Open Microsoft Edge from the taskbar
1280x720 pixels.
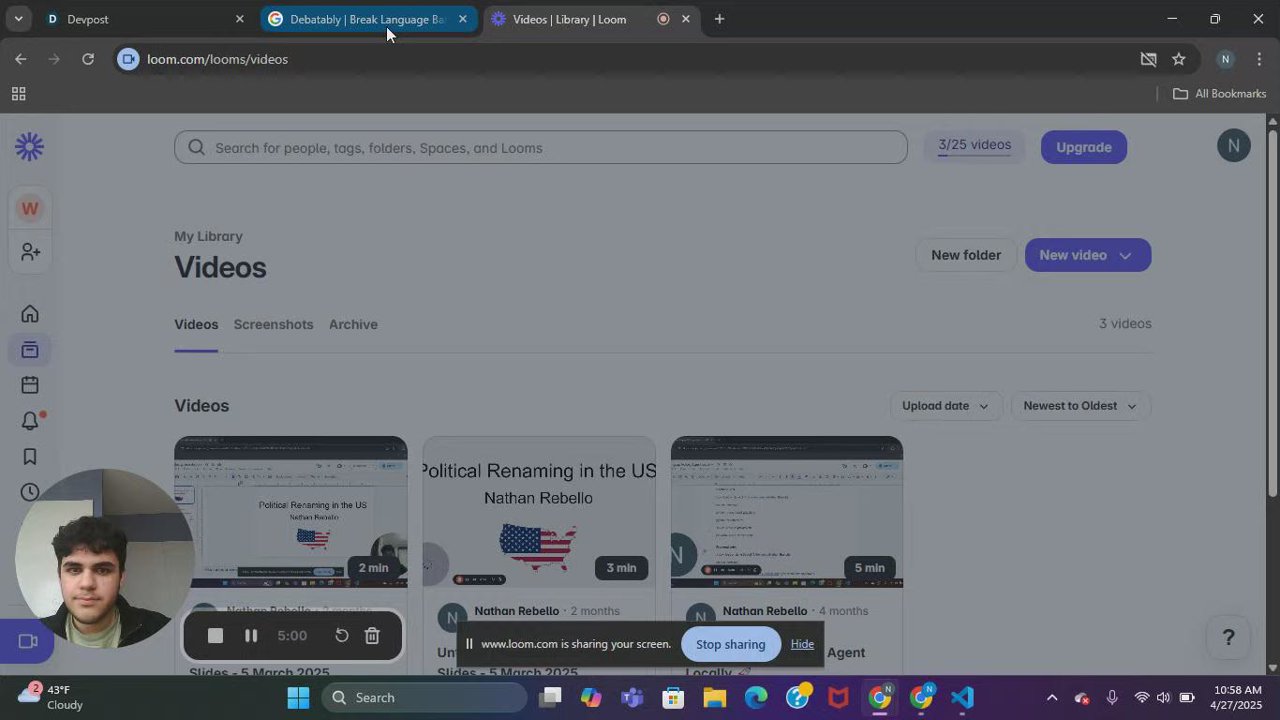click(x=756, y=698)
